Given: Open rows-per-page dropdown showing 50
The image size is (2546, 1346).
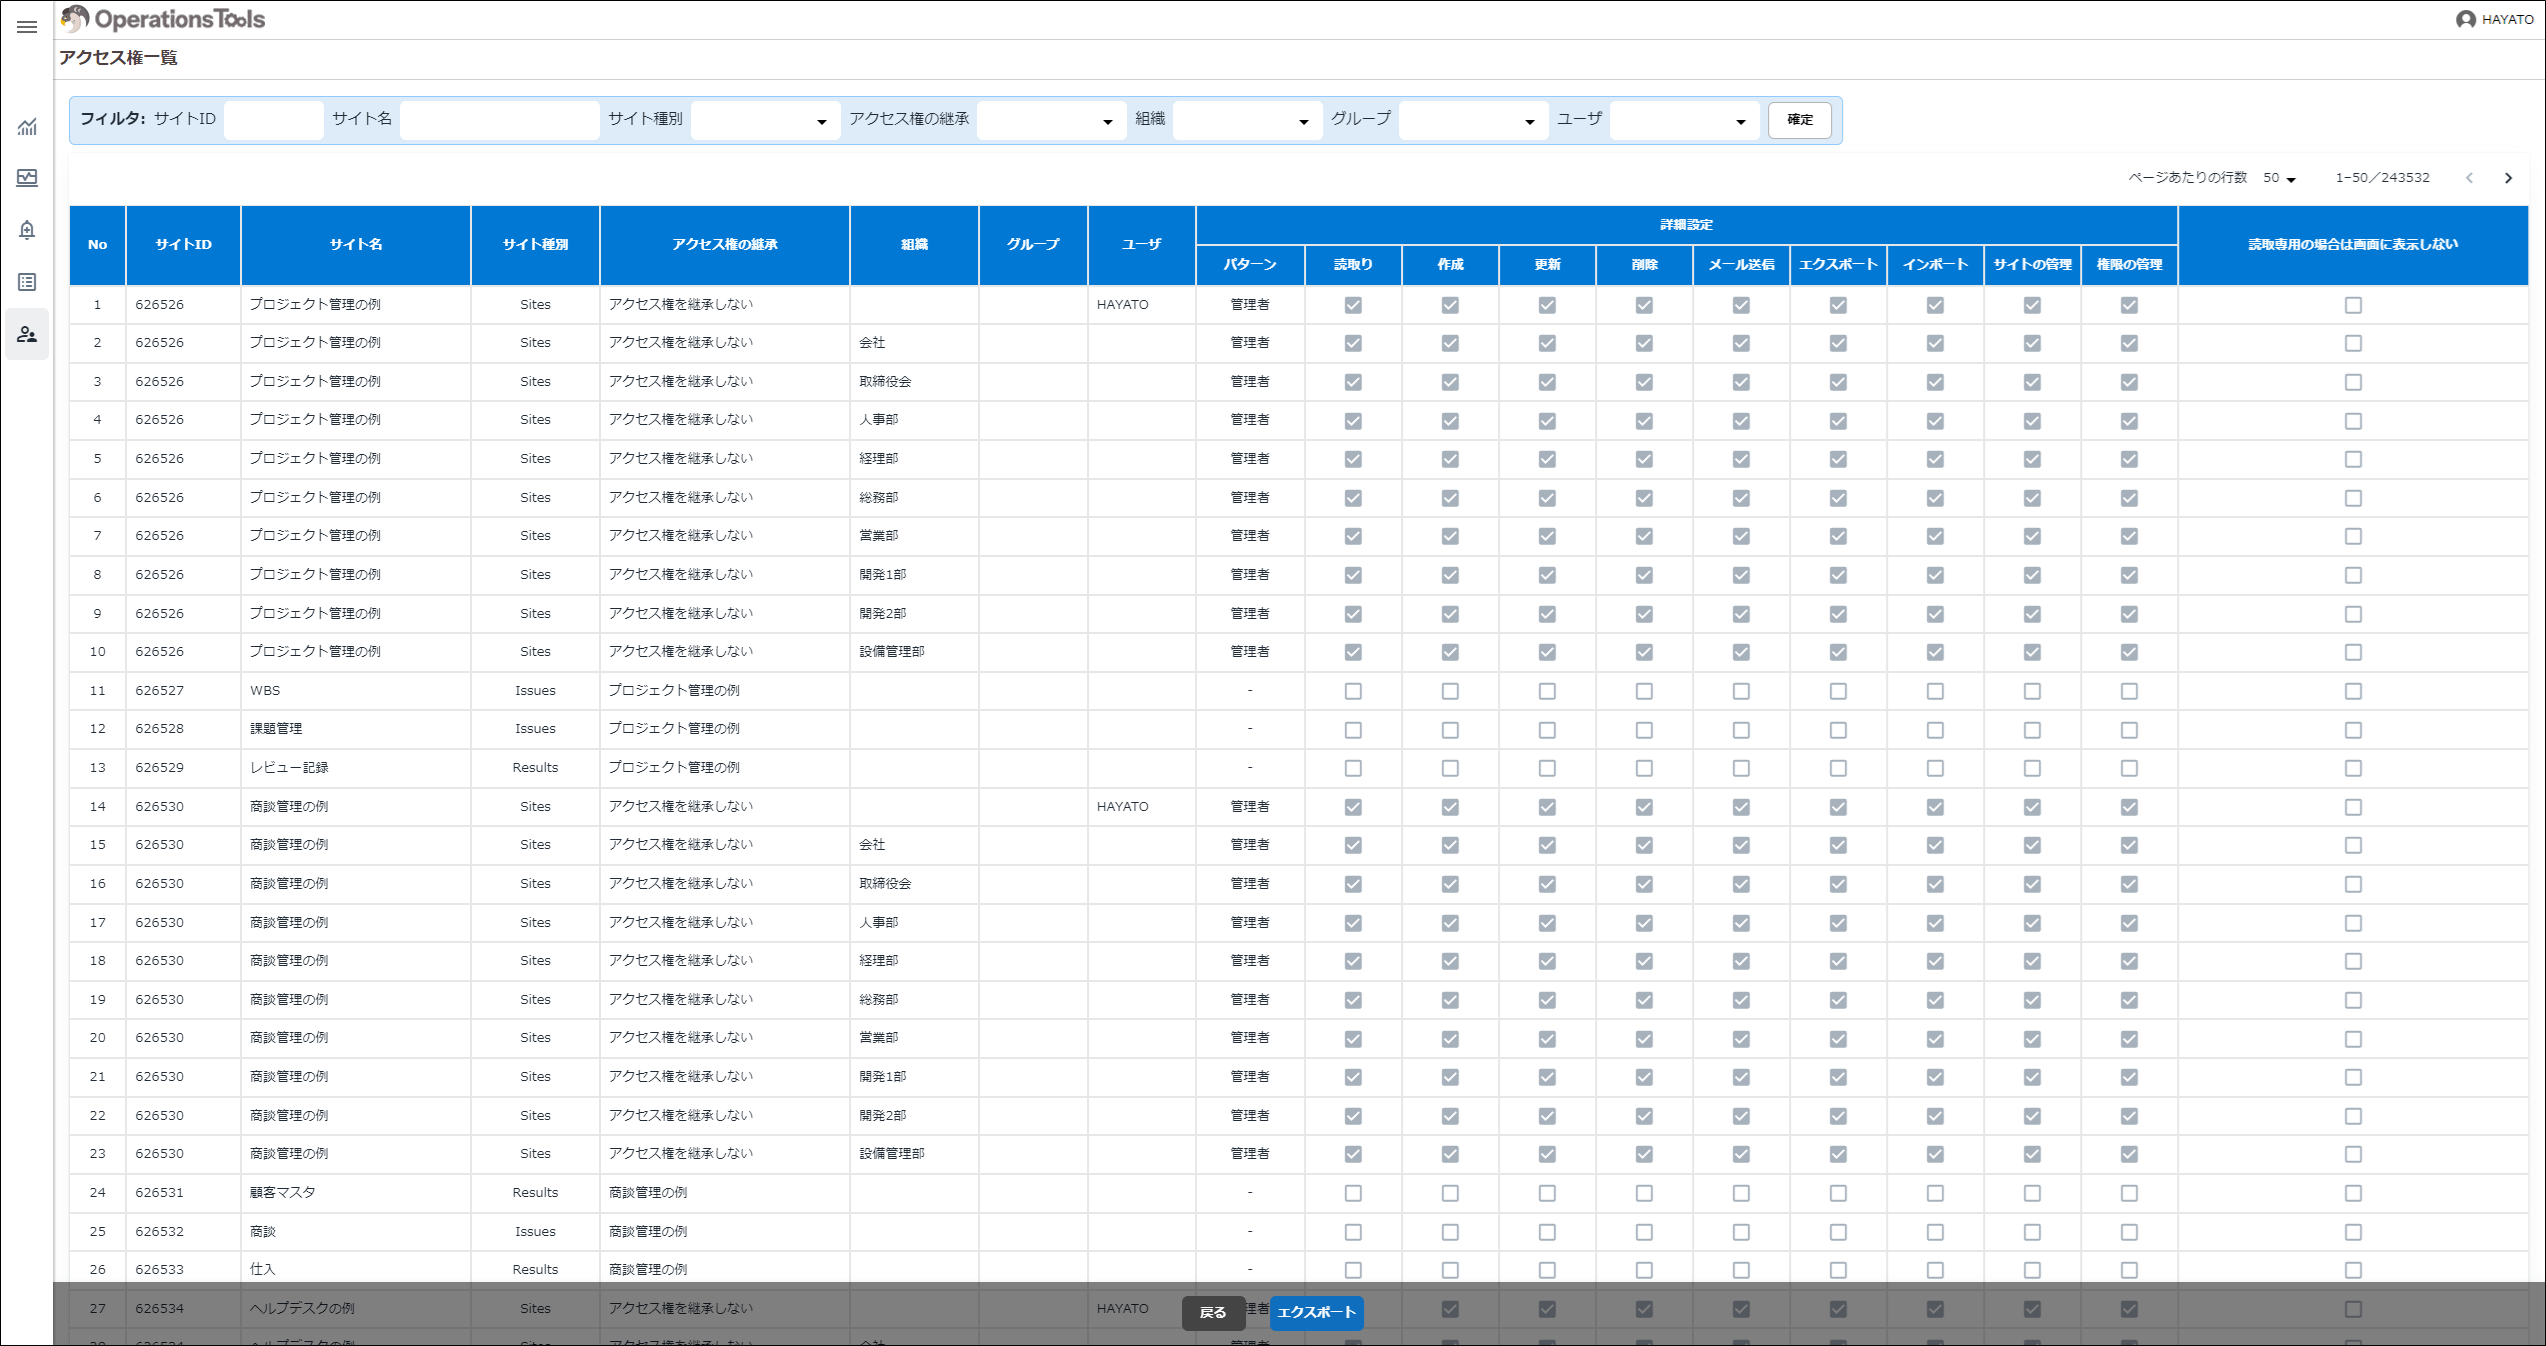Looking at the screenshot, I should click(x=2280, y=178).
